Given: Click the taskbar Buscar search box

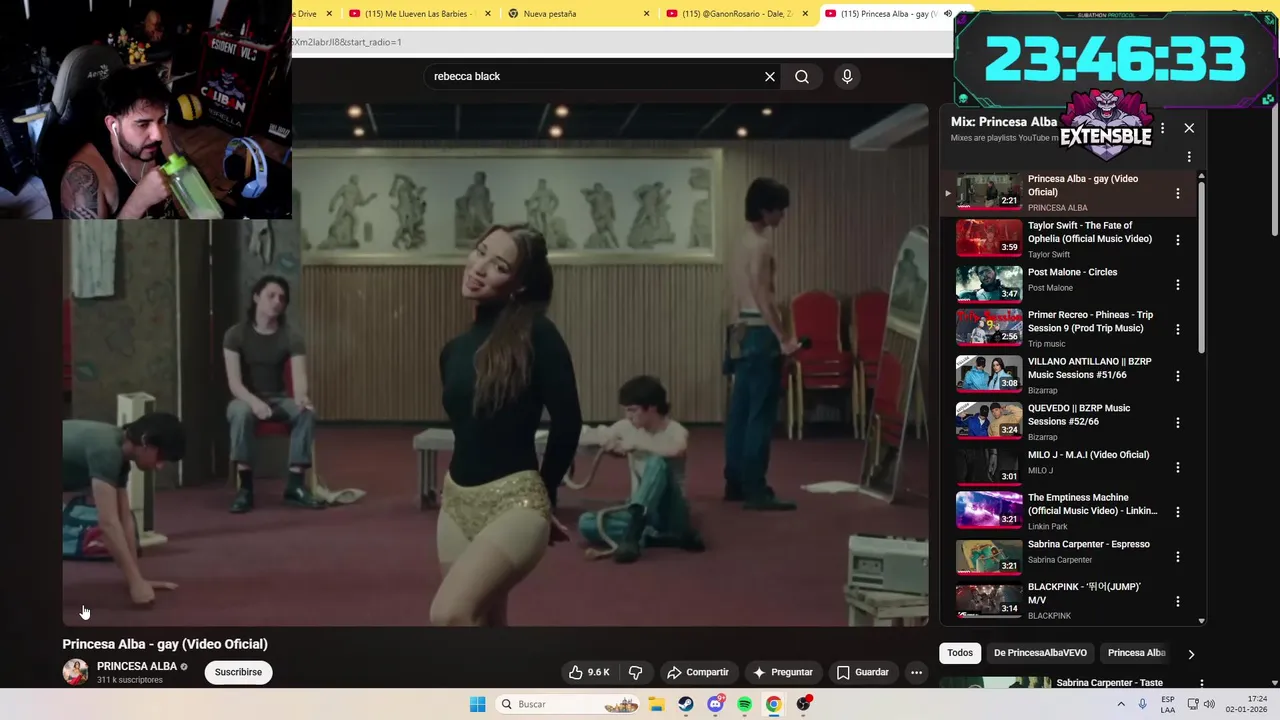Looking at the screenshot, I should 570,704.
